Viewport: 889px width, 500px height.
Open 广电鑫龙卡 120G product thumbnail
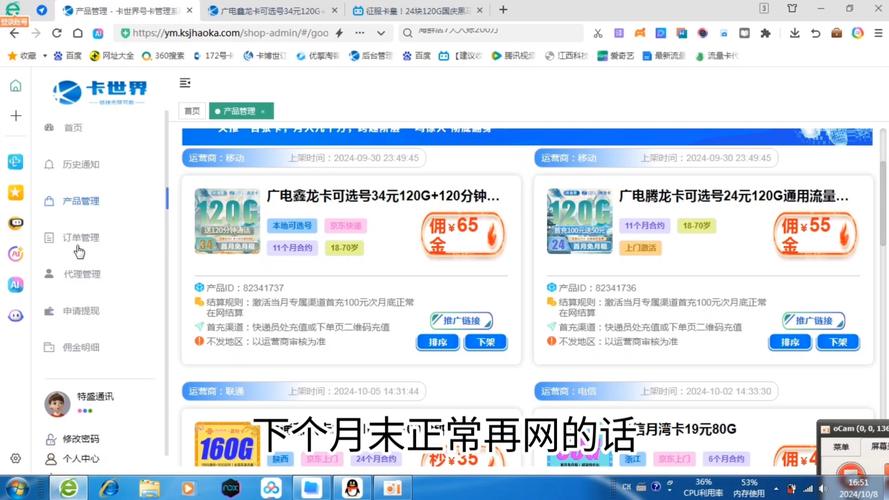pyautogui.click(x=227, y=221)
